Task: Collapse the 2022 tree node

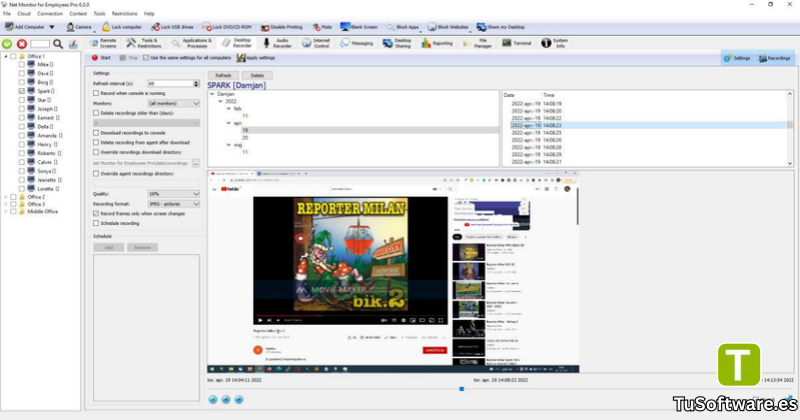Action: pyautogui.click(x=220, y=101)
